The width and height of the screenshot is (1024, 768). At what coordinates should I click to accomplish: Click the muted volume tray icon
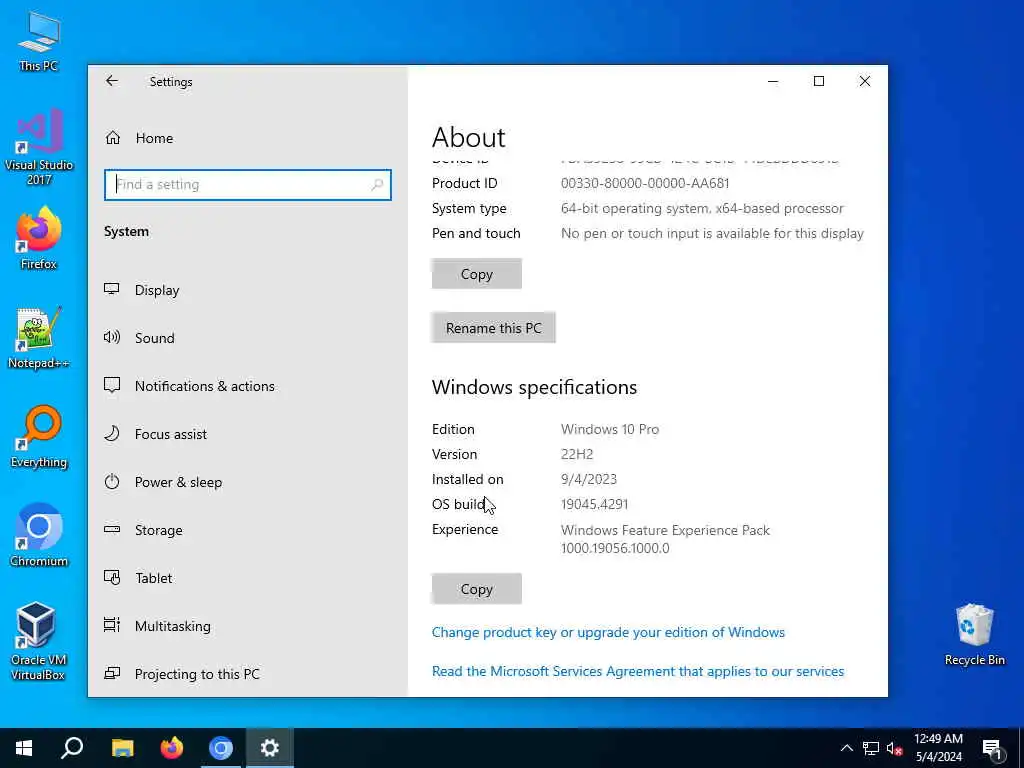(x=895, y=748)
